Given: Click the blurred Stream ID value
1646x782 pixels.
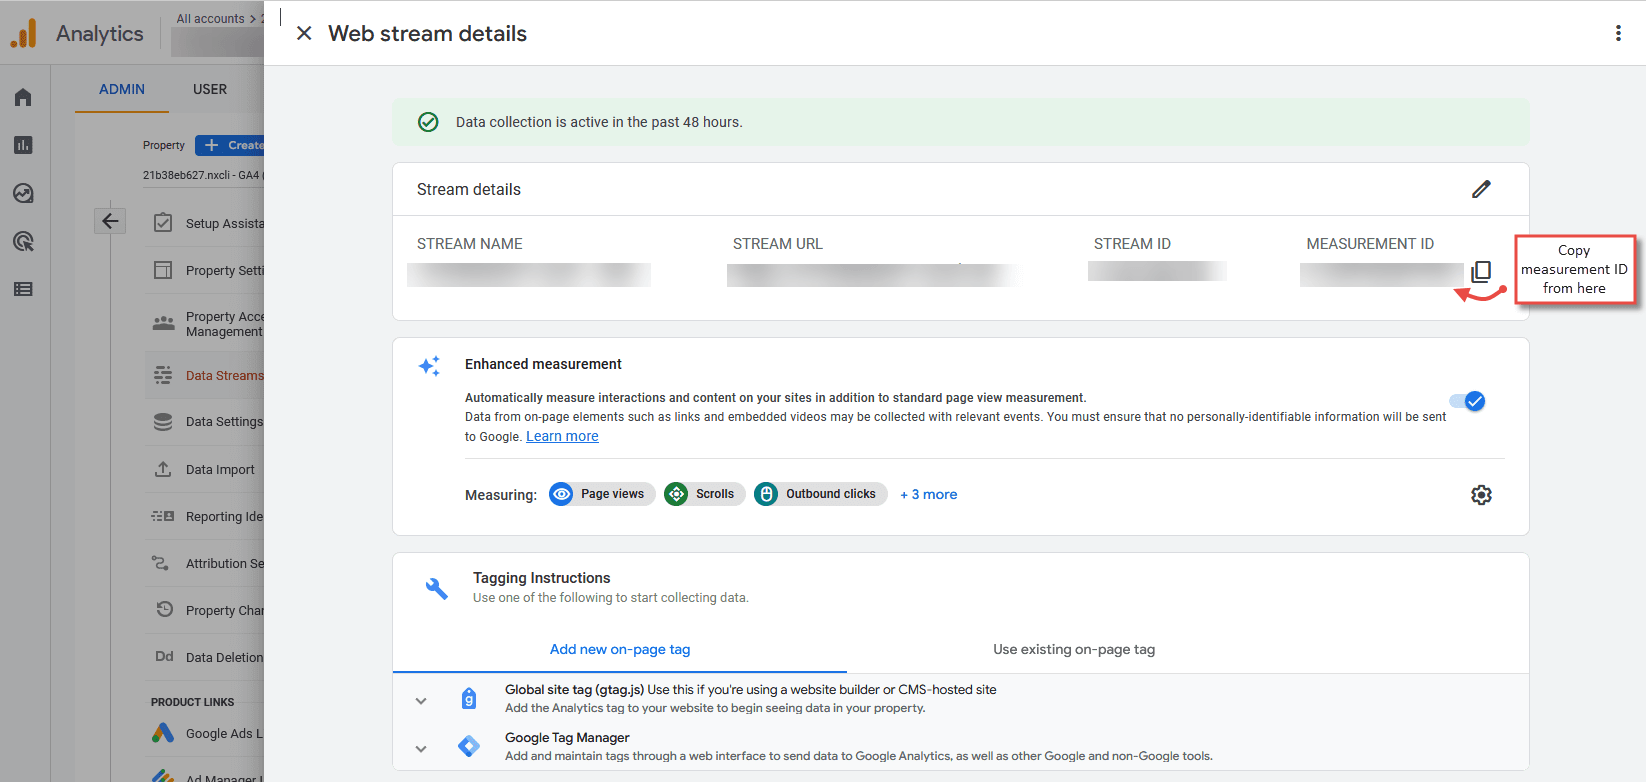Looking at the screenshot, I should (1157, 271).
